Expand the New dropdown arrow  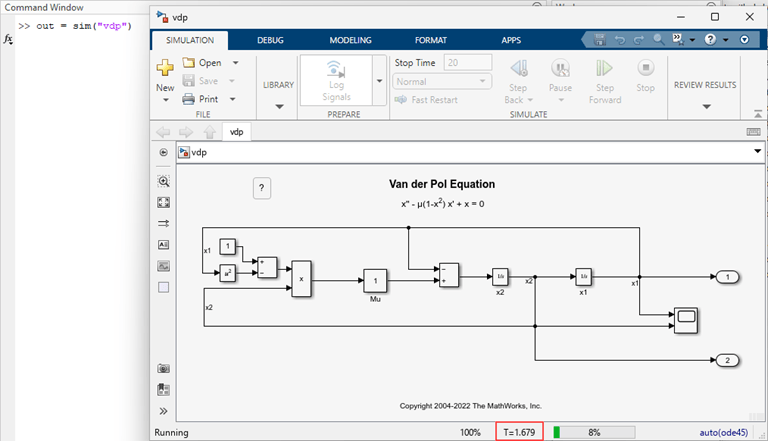pyautogui.click(x=166, y=100)
